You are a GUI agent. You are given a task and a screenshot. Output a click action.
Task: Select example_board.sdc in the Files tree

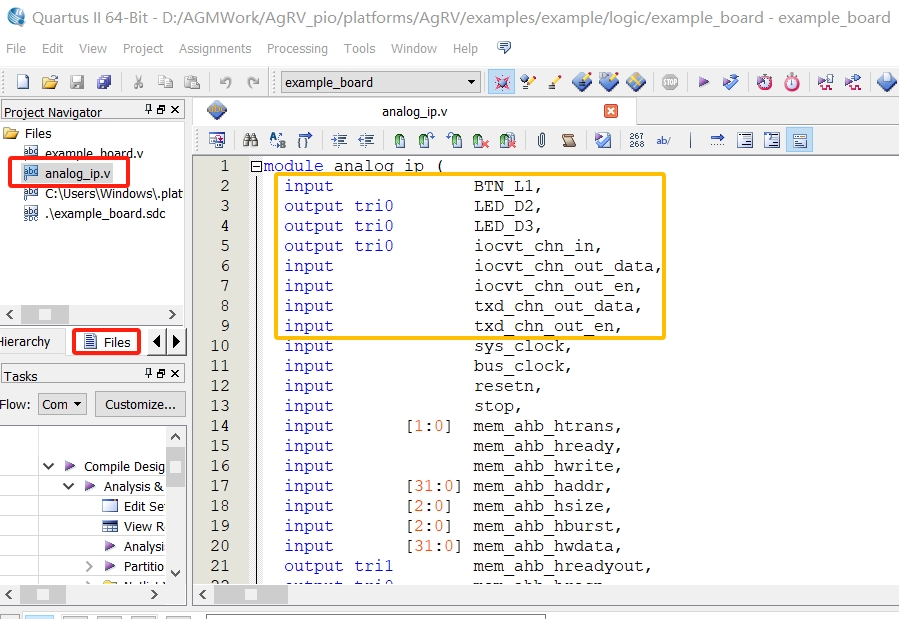click(x=105, y=214)
